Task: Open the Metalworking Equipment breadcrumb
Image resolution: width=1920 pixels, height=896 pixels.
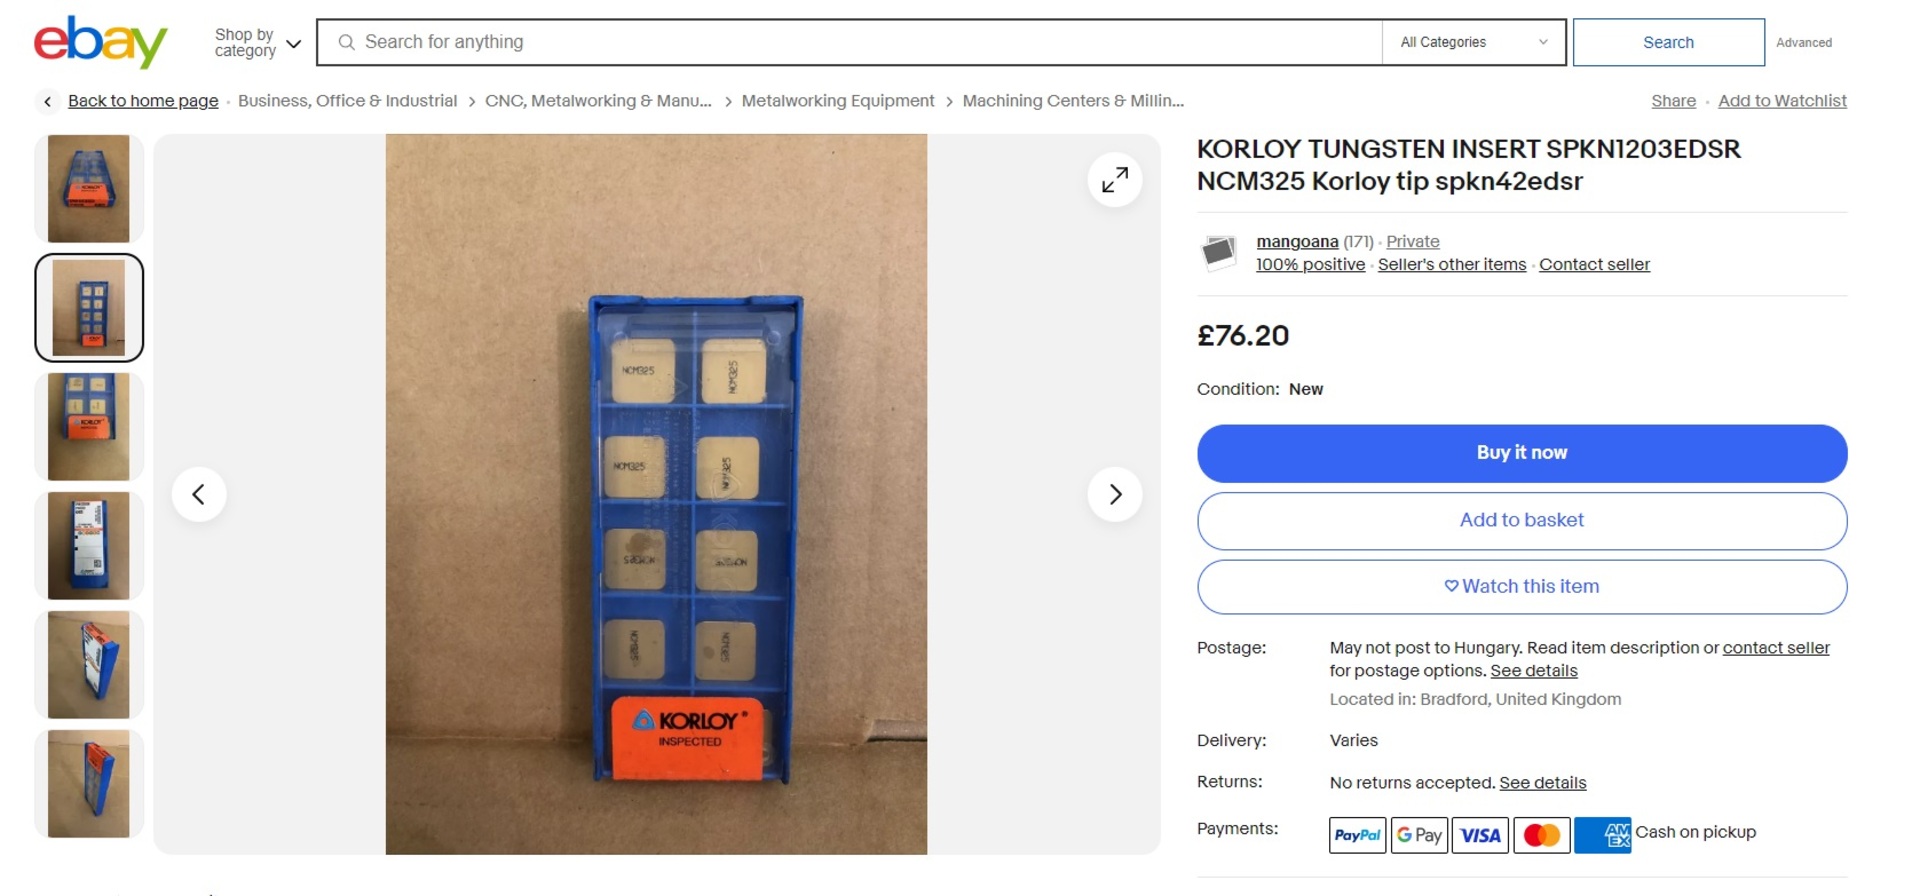Action: [x=837, y=101]
